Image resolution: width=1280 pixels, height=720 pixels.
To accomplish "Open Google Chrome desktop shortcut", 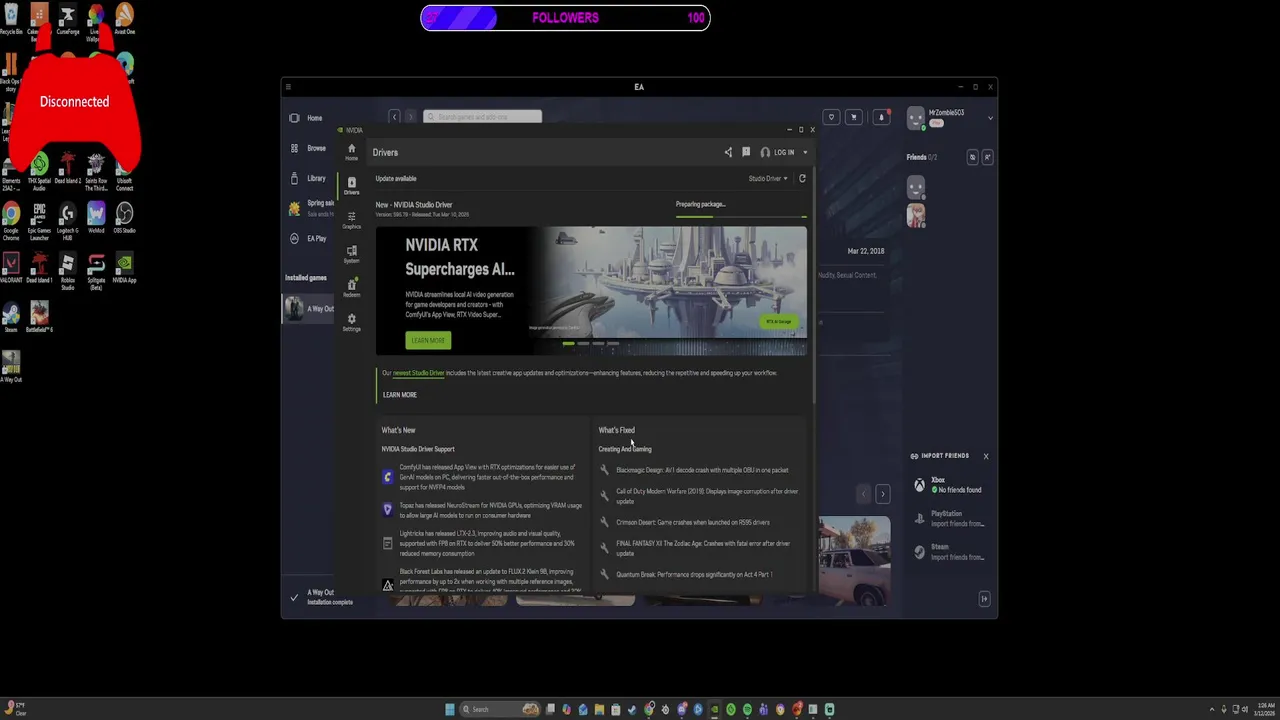I will click(x=11, y=219).
